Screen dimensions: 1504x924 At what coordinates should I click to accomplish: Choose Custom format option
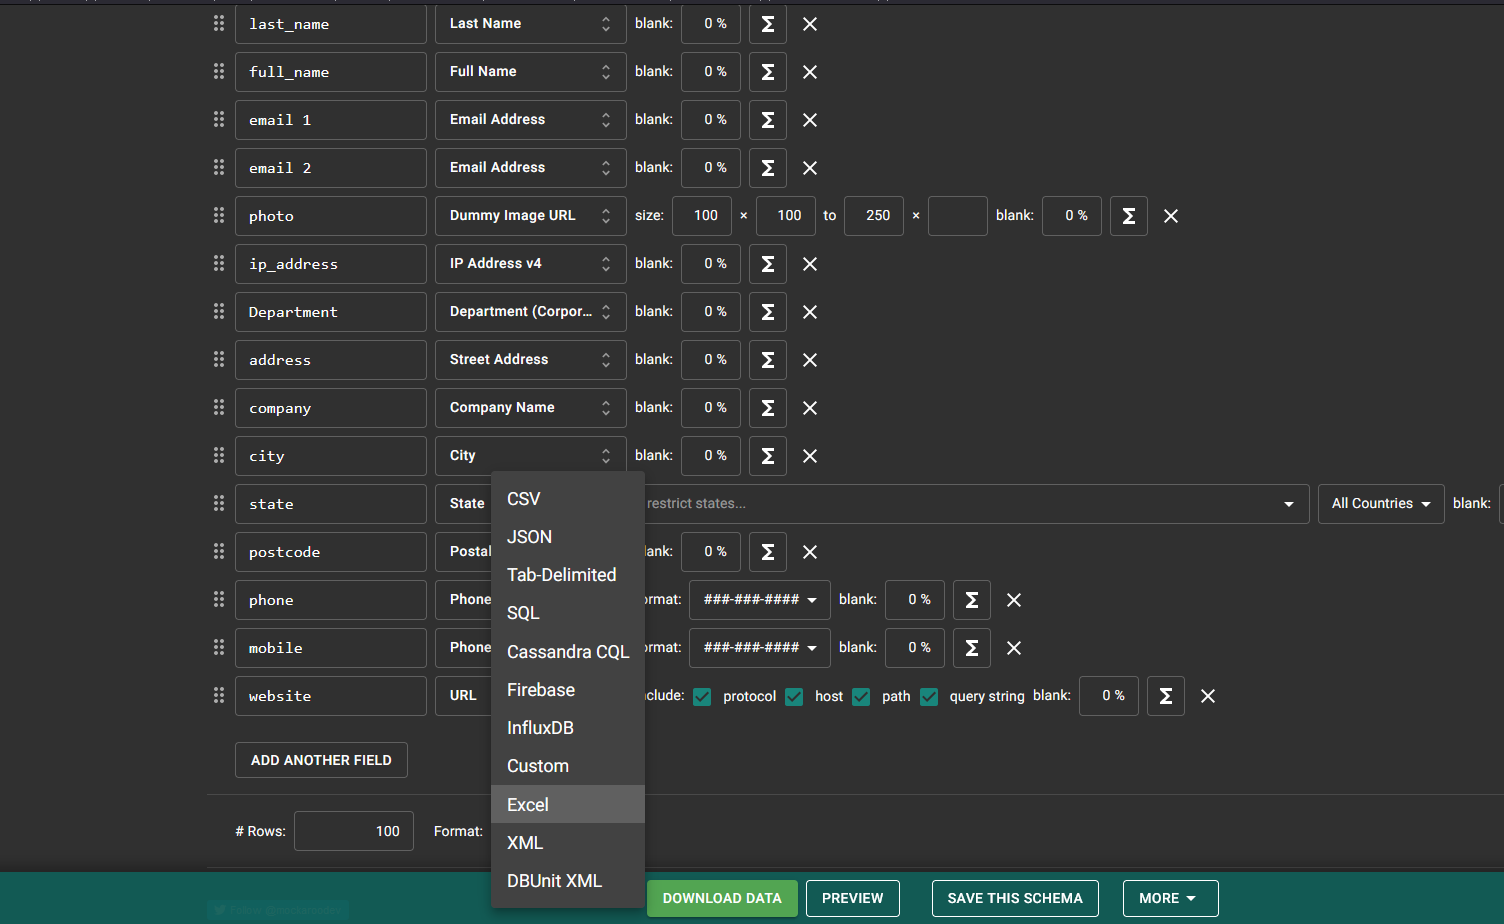click(568, 766)
